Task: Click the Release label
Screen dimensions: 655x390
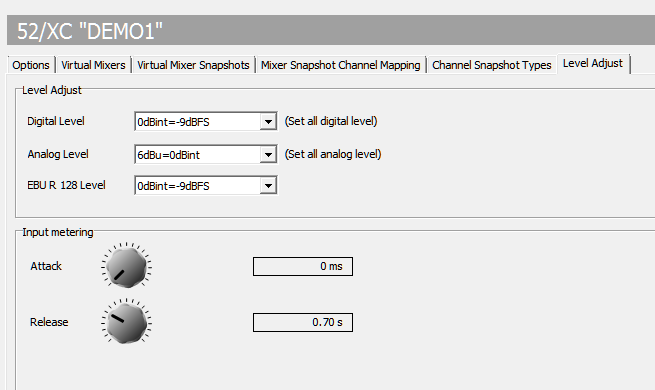Action: coord(49,322)
